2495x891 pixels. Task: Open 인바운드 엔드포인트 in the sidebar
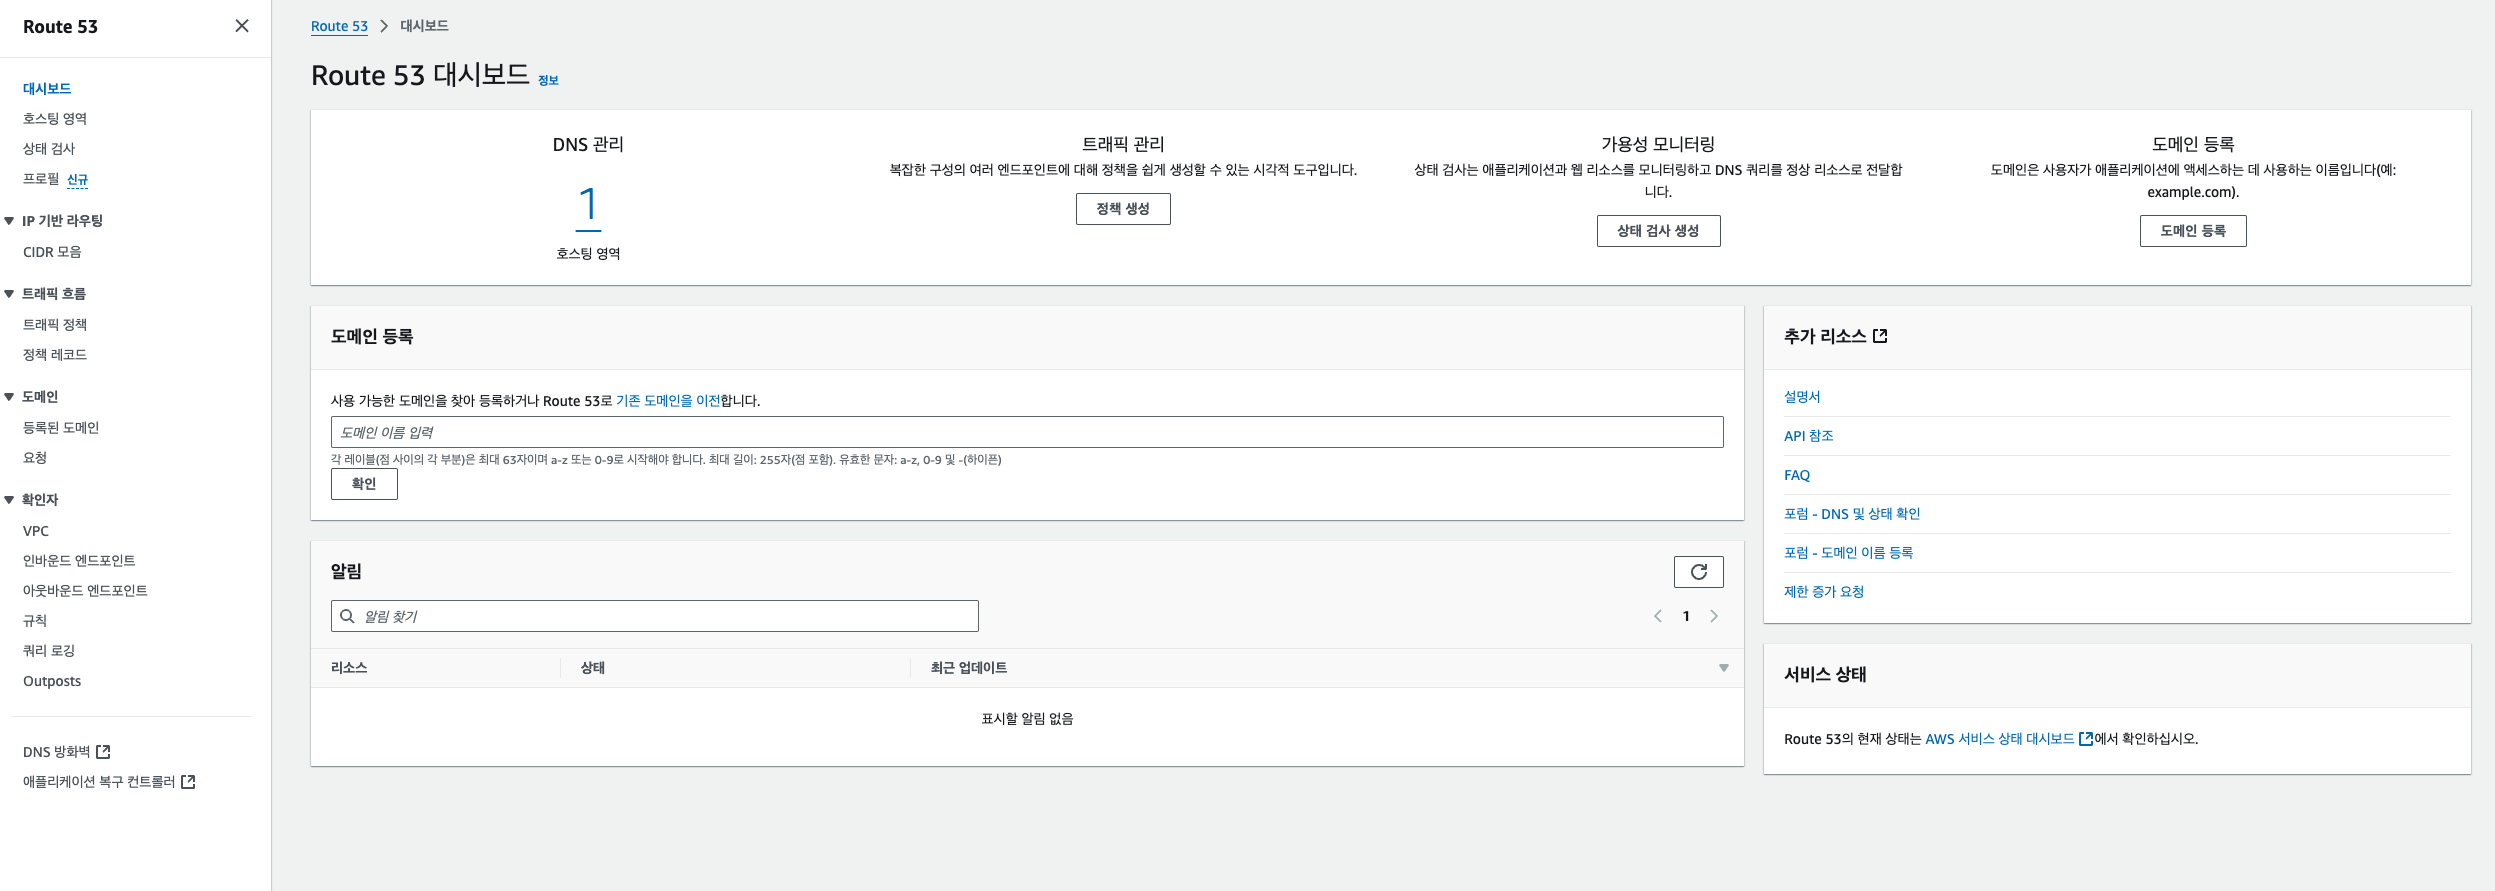point(79,561)
